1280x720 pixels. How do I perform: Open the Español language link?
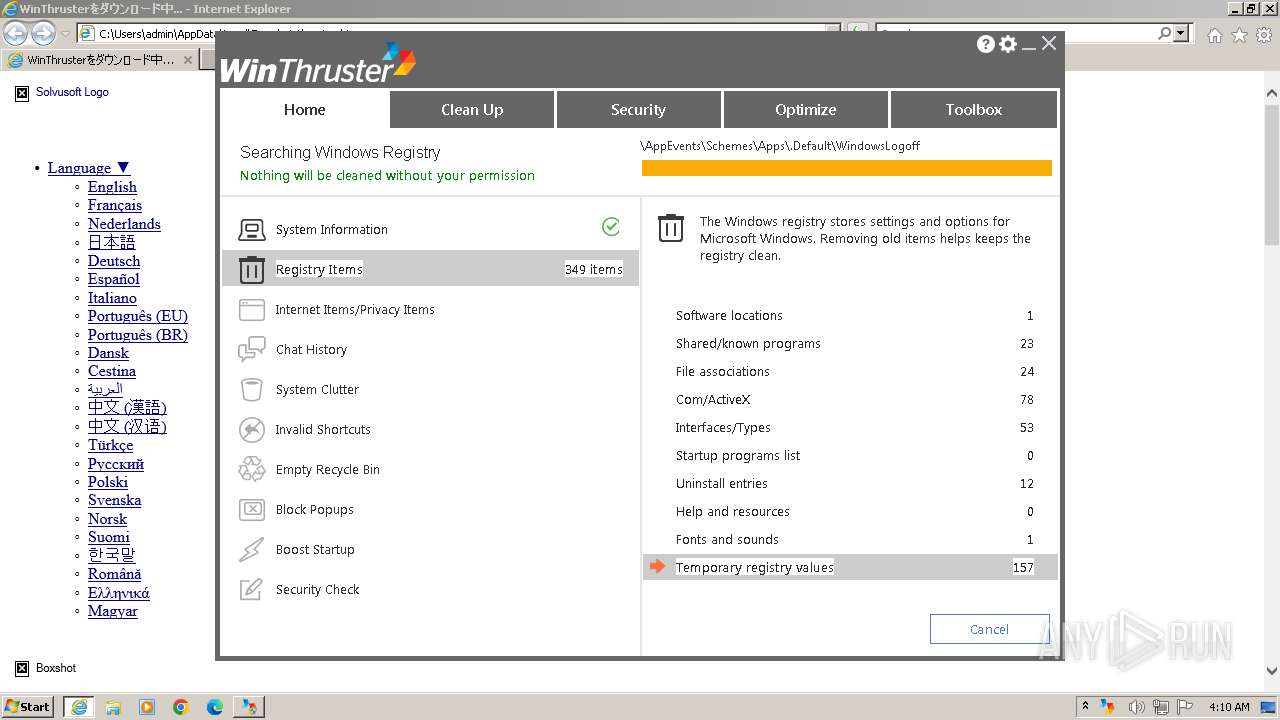coord(113,279)
